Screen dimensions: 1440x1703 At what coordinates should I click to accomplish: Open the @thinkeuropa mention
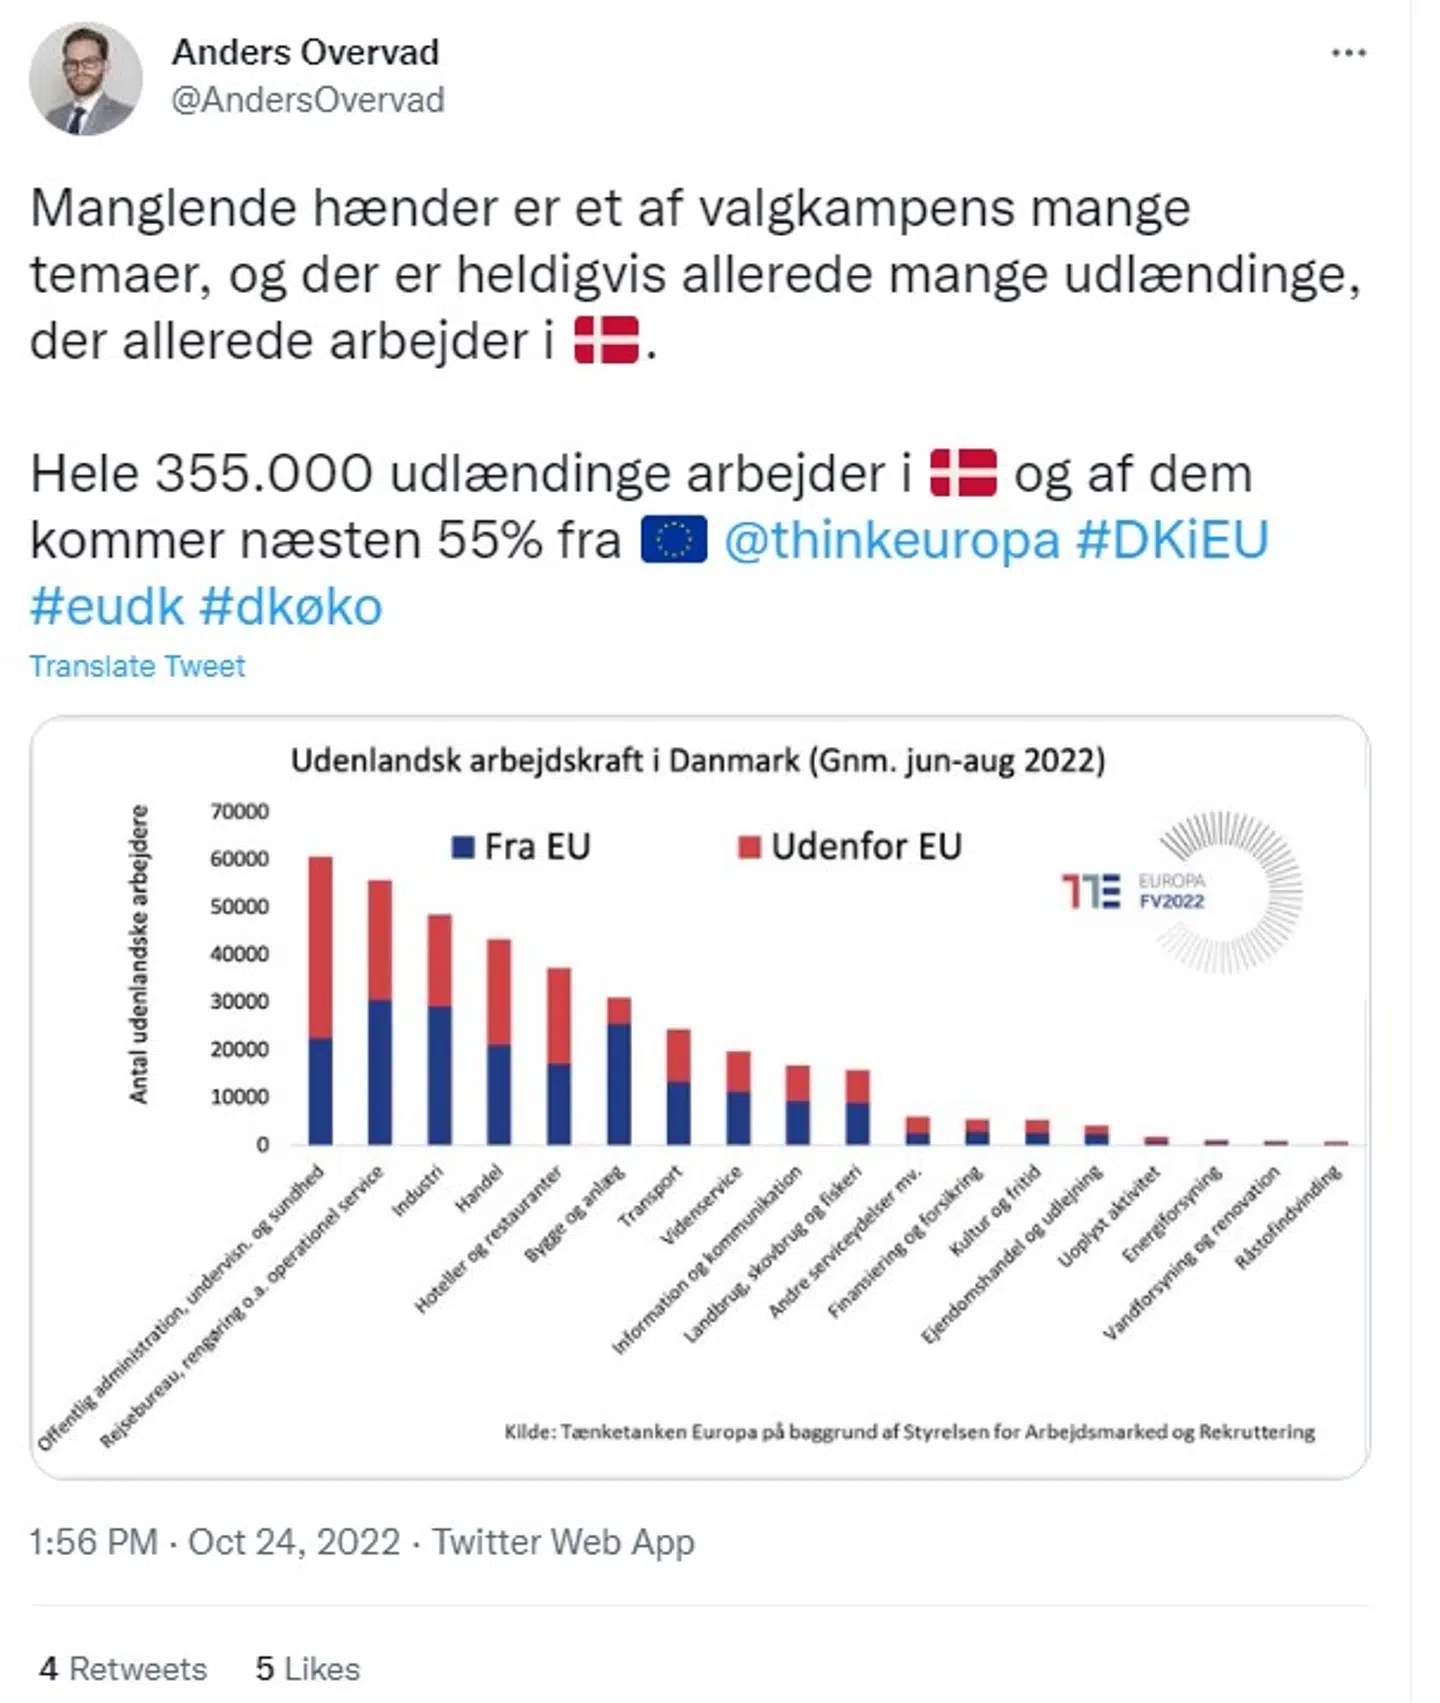click(891, 540)
